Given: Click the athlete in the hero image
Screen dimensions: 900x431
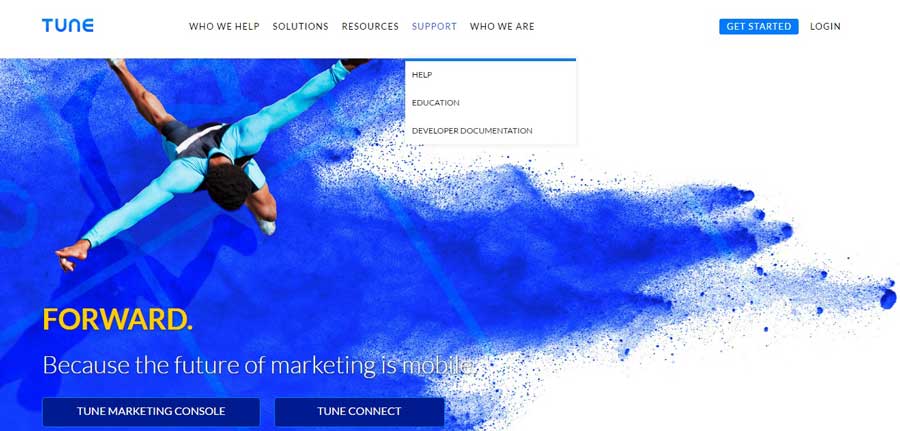Looking at the screenshot, I should click(212, 155).
